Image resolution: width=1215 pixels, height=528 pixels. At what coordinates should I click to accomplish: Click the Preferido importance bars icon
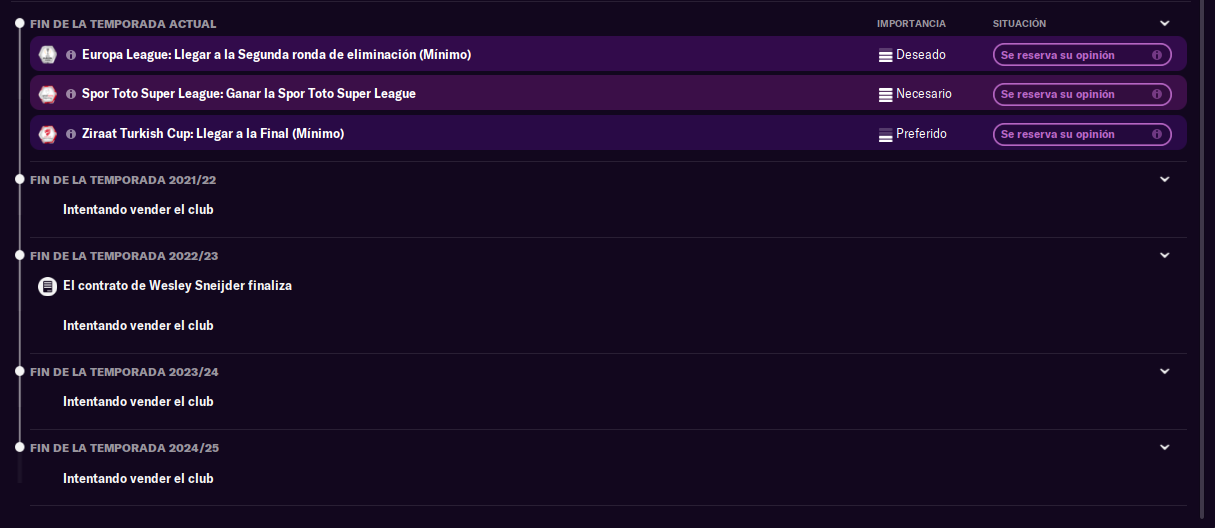885,134
